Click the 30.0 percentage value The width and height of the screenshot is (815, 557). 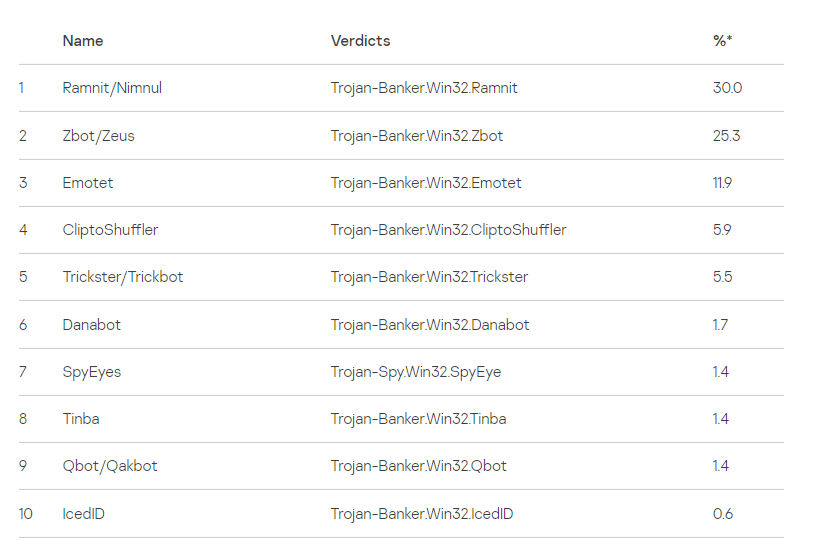click(x=727, y=88)
